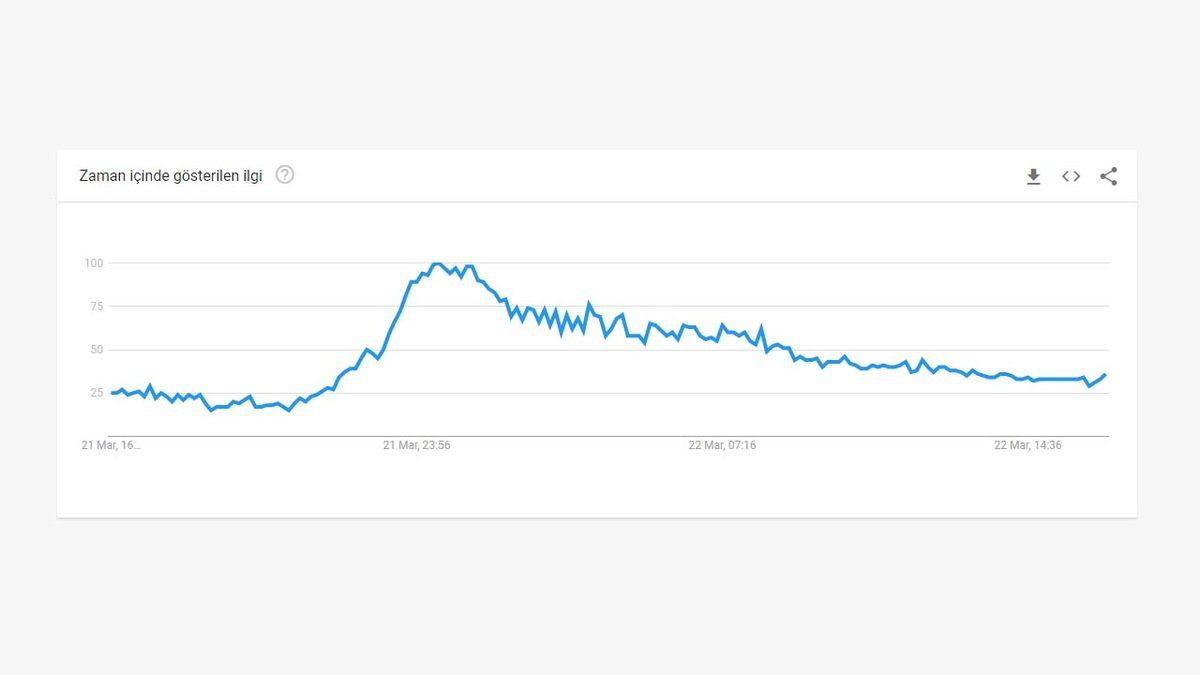Click the '22 Mar, 07:16' axis label

coord(722,446)
